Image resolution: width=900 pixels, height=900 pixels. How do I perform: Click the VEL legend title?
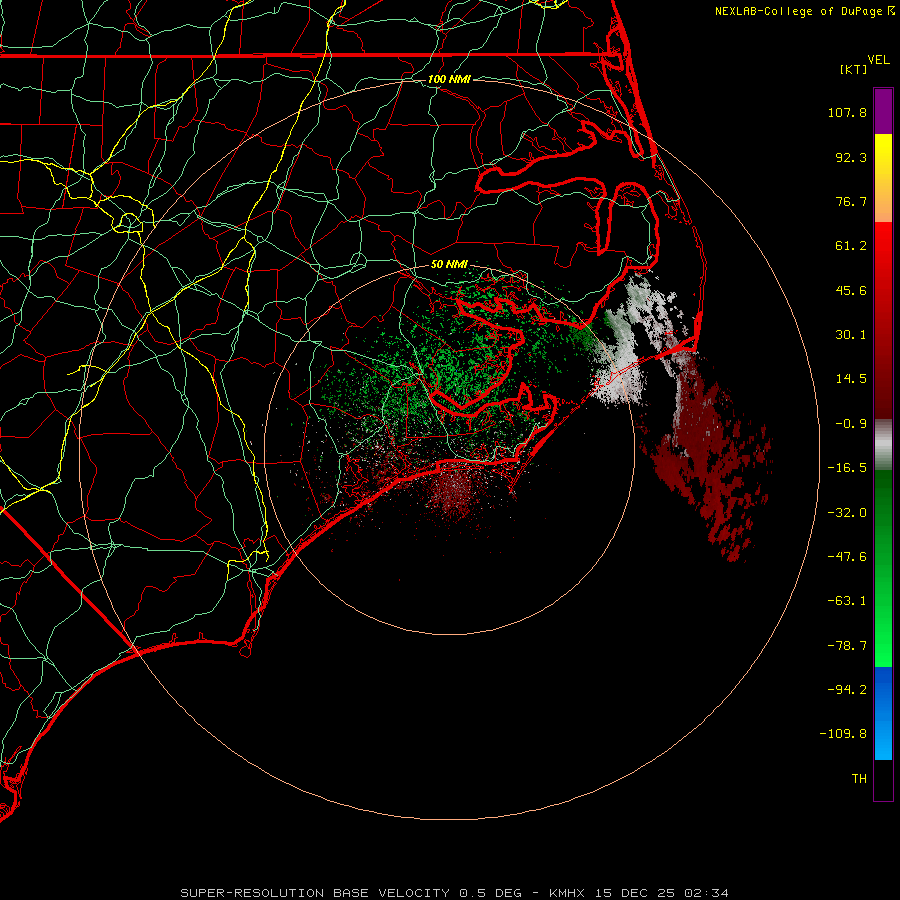click(878, 60)
